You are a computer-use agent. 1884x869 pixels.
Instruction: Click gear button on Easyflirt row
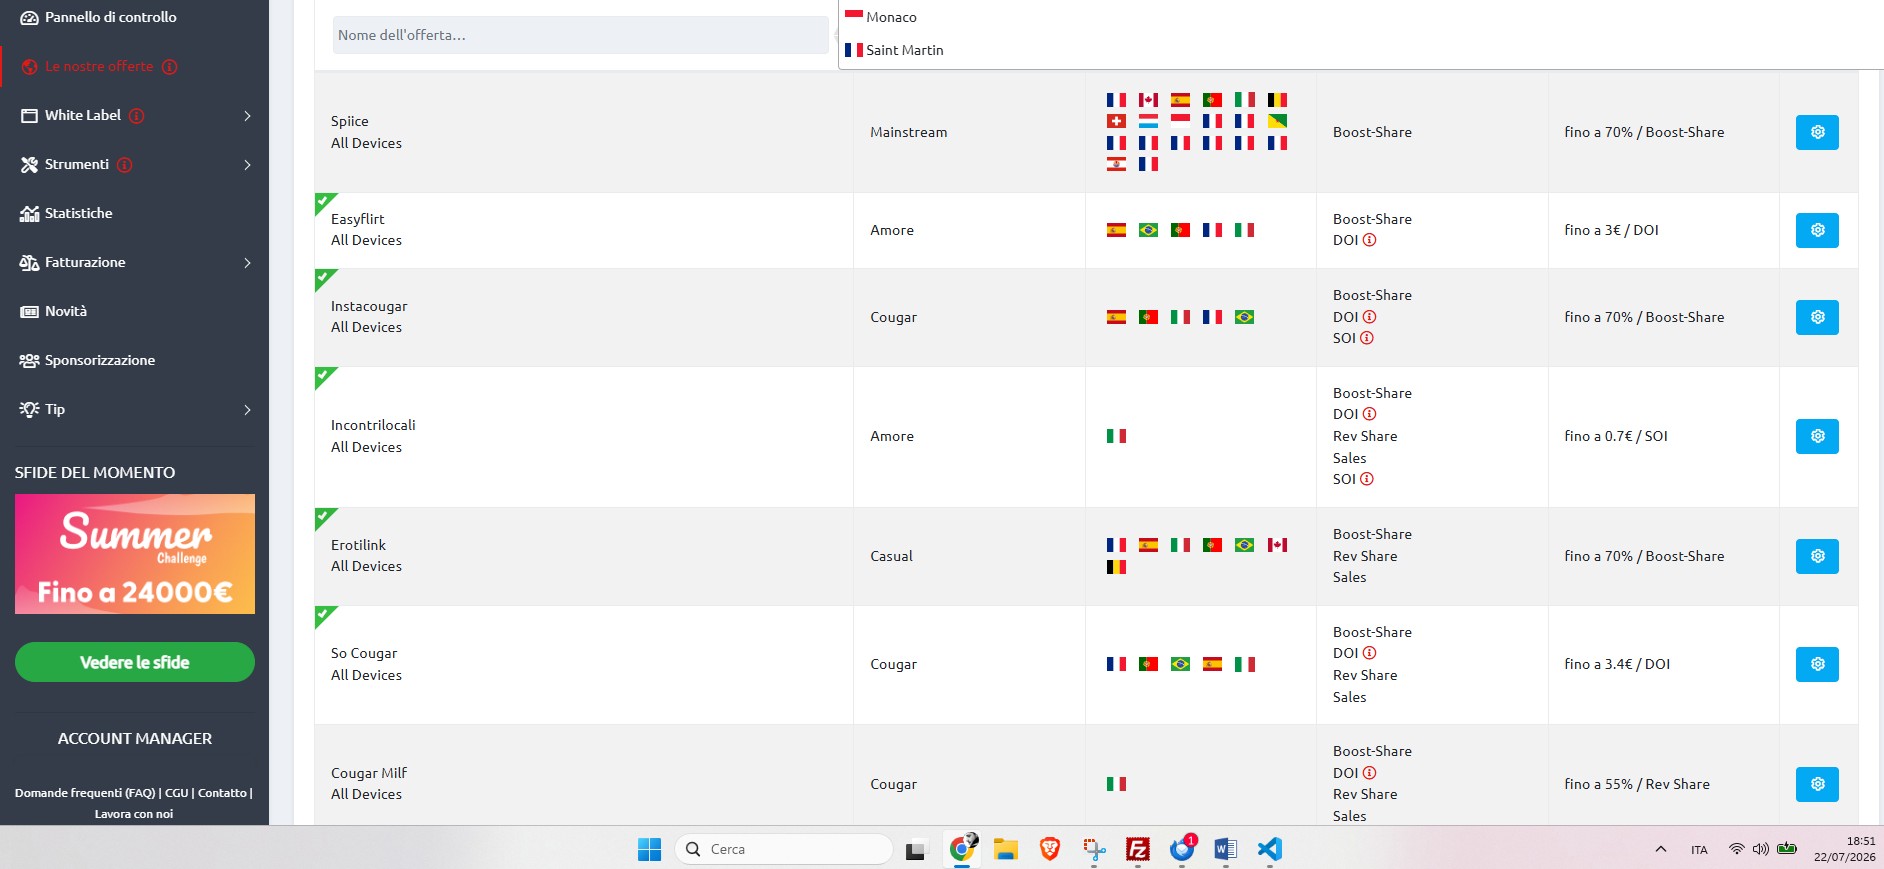1817,230
